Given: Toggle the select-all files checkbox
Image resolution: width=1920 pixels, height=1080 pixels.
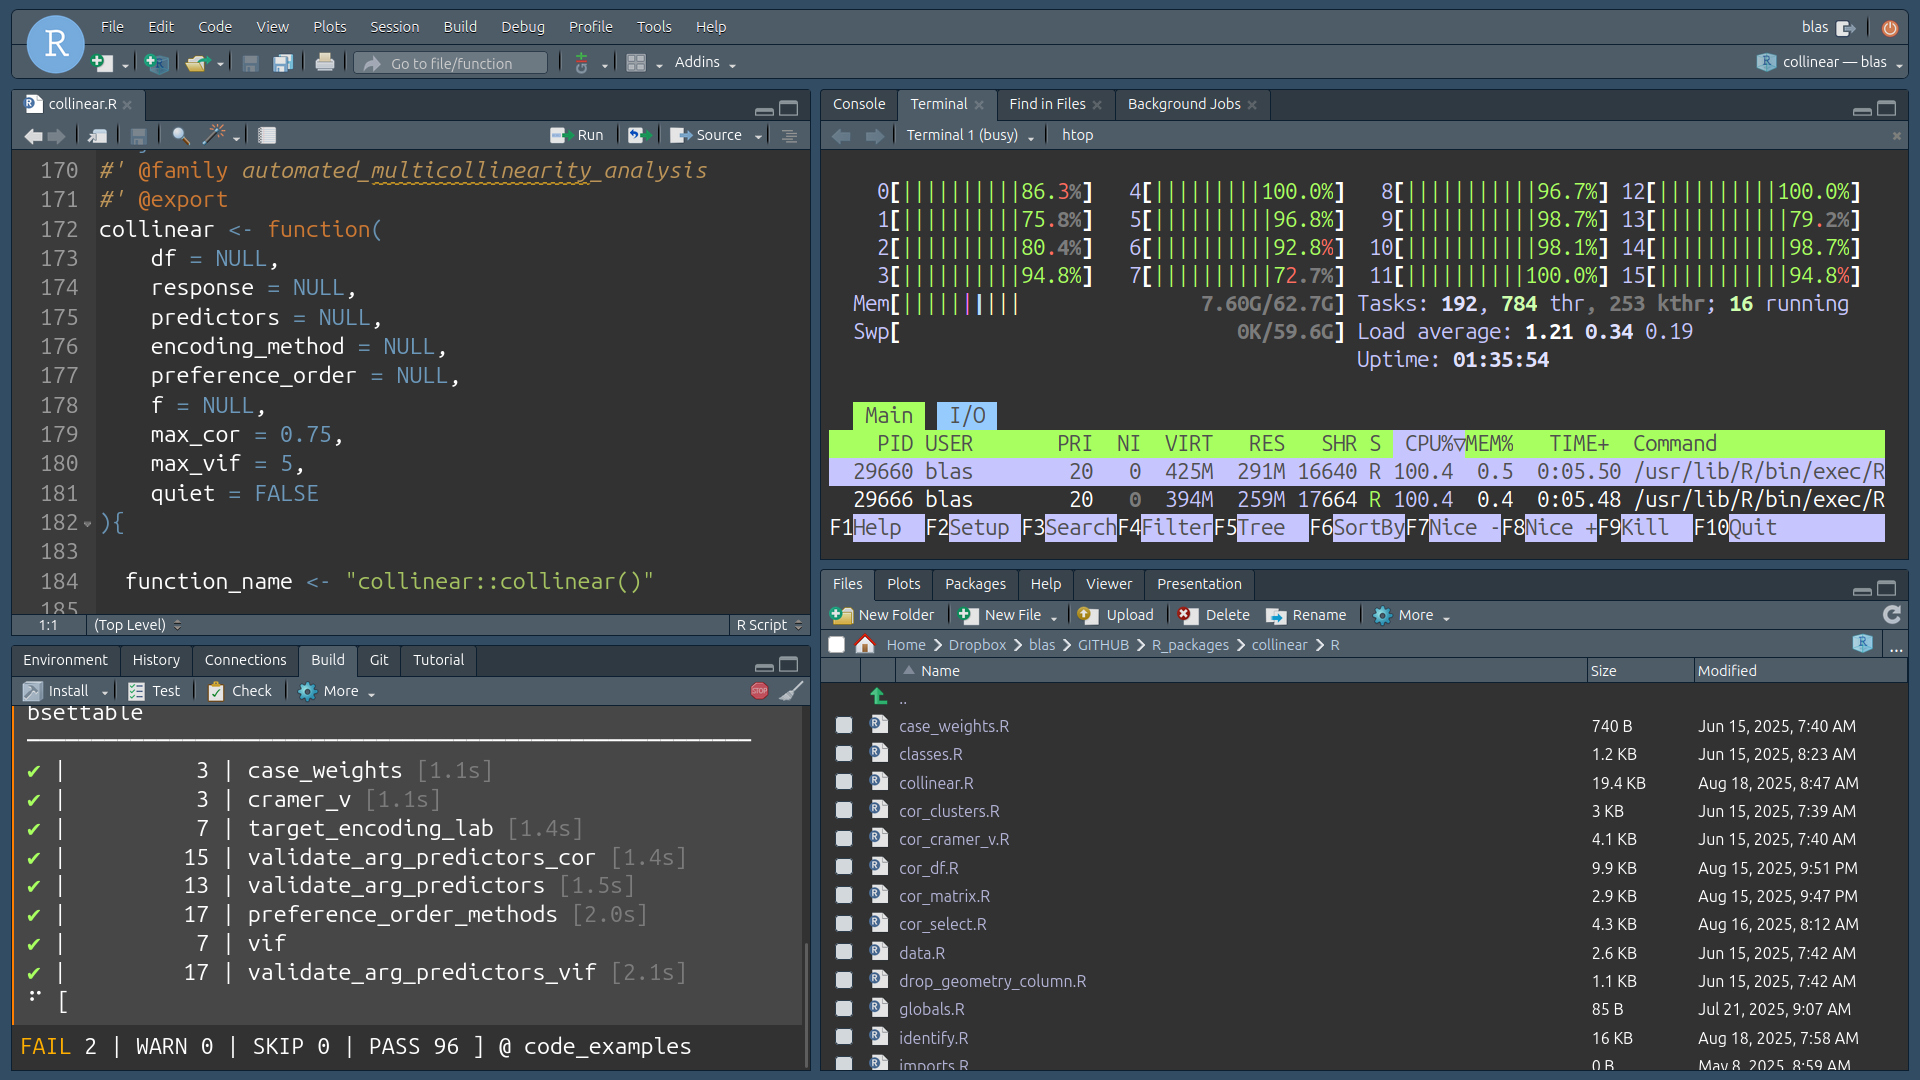Looking at the screenshot, I should 837,645.
